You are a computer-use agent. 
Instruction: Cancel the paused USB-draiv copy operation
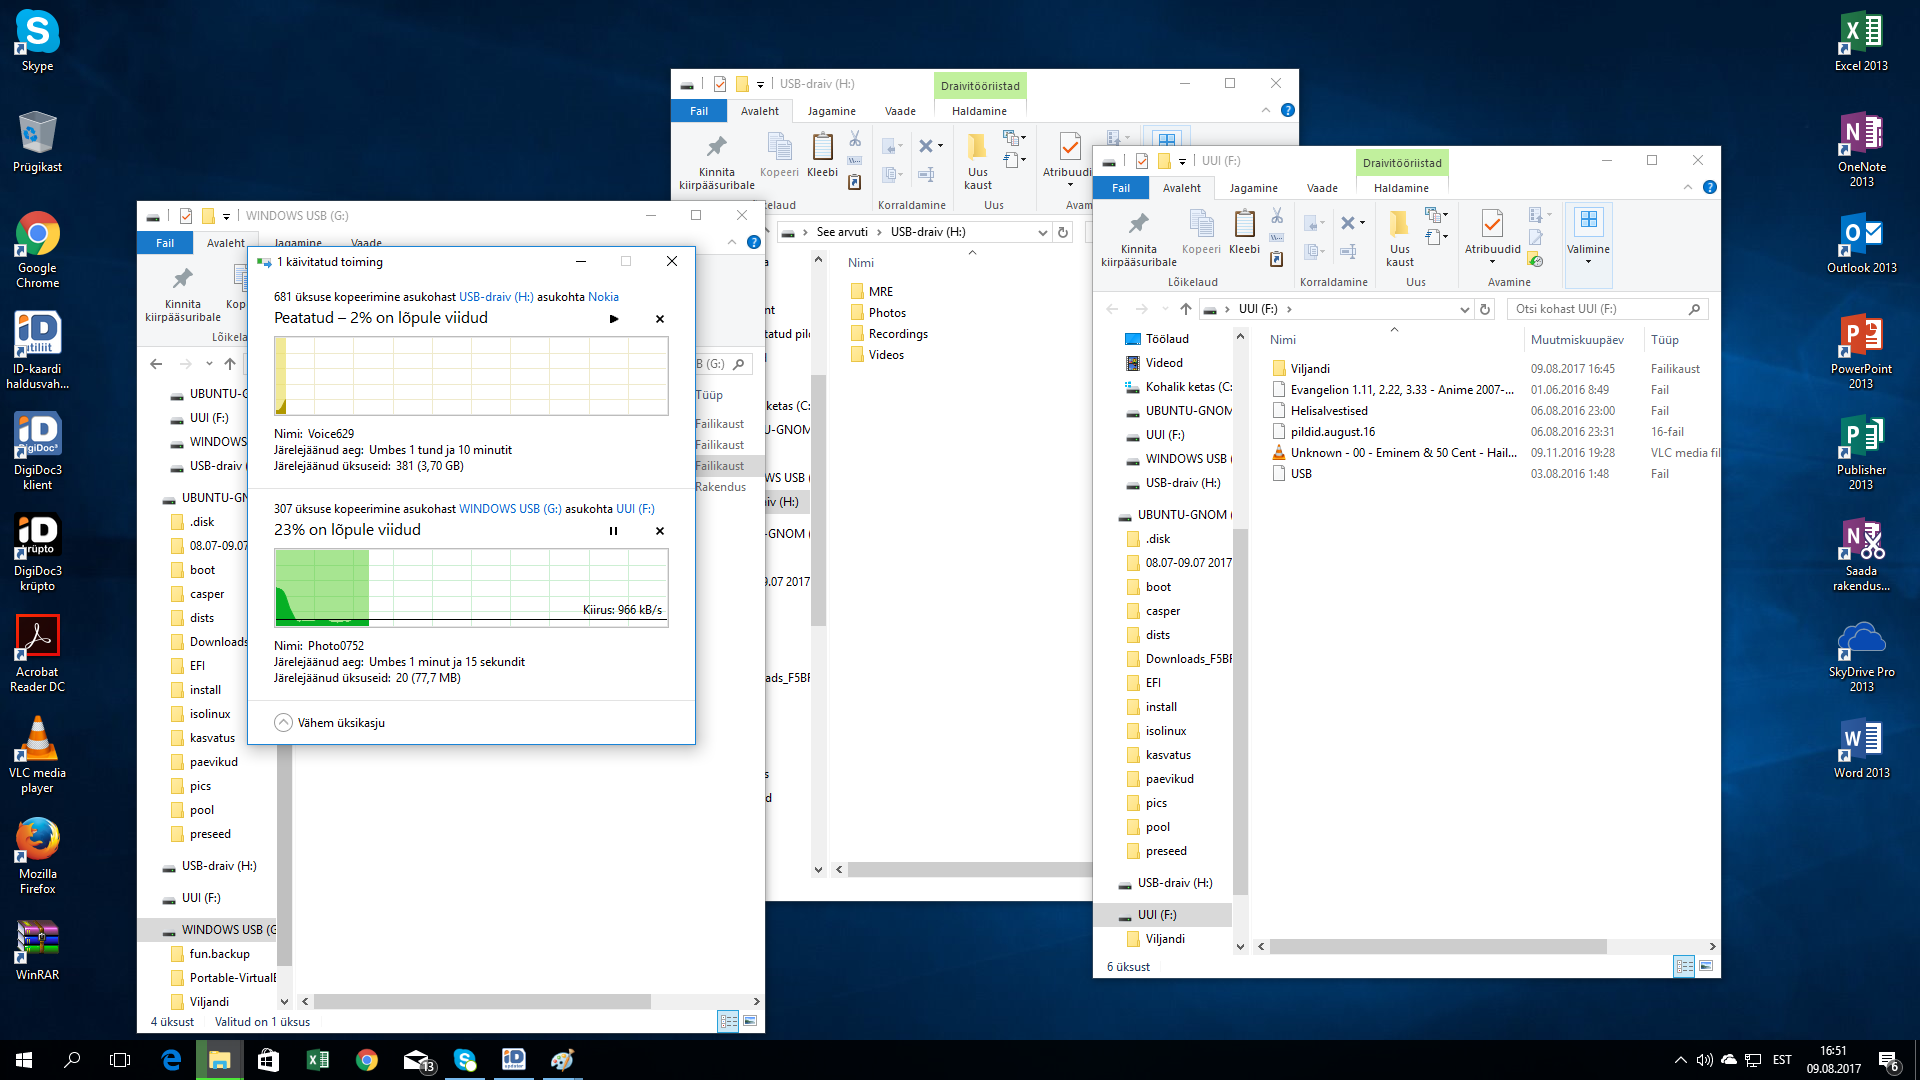(660, 319)
